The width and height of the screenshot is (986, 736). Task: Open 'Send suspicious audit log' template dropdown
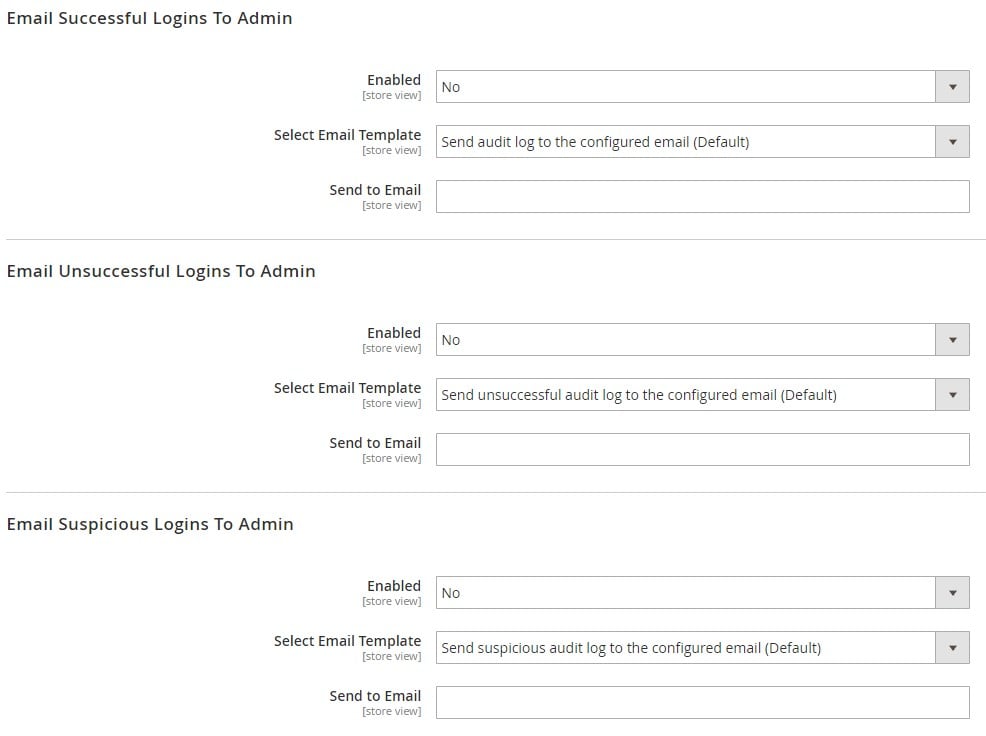click(702, 647)
